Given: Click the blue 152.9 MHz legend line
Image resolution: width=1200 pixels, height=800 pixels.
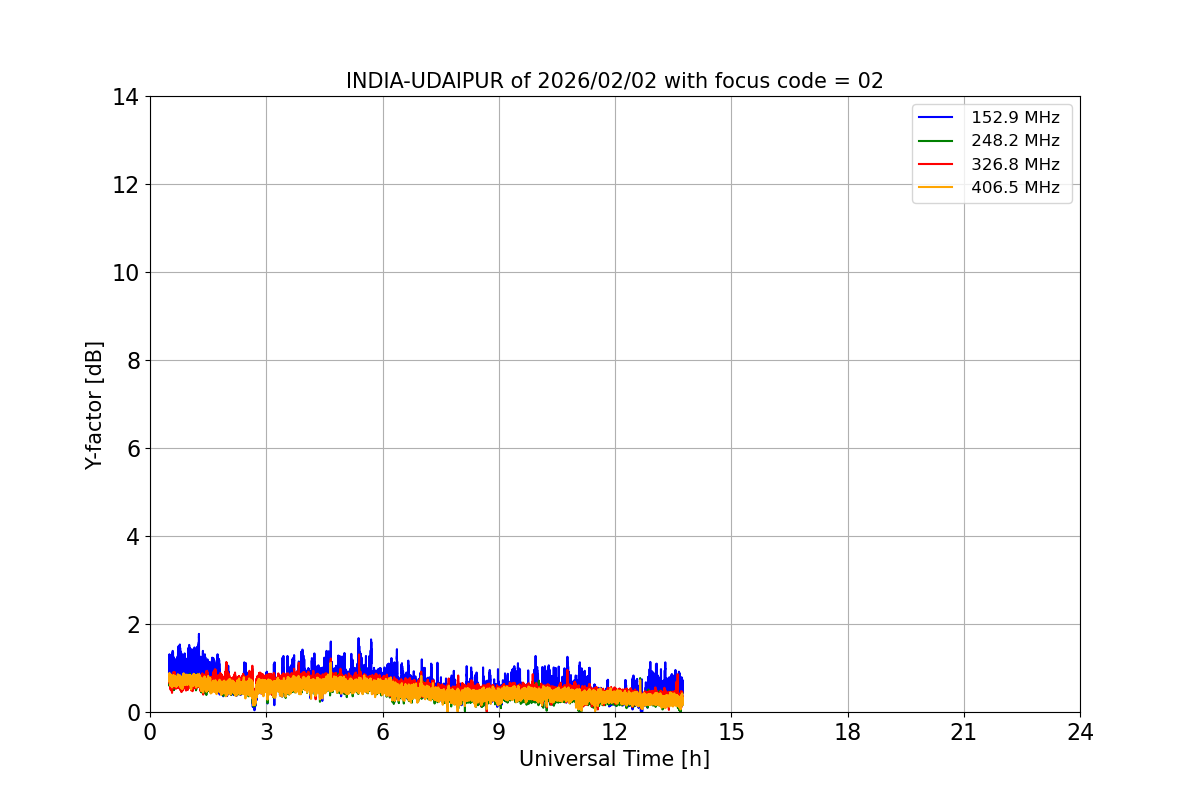Looking at the screenshot, I should pos(938,118).
